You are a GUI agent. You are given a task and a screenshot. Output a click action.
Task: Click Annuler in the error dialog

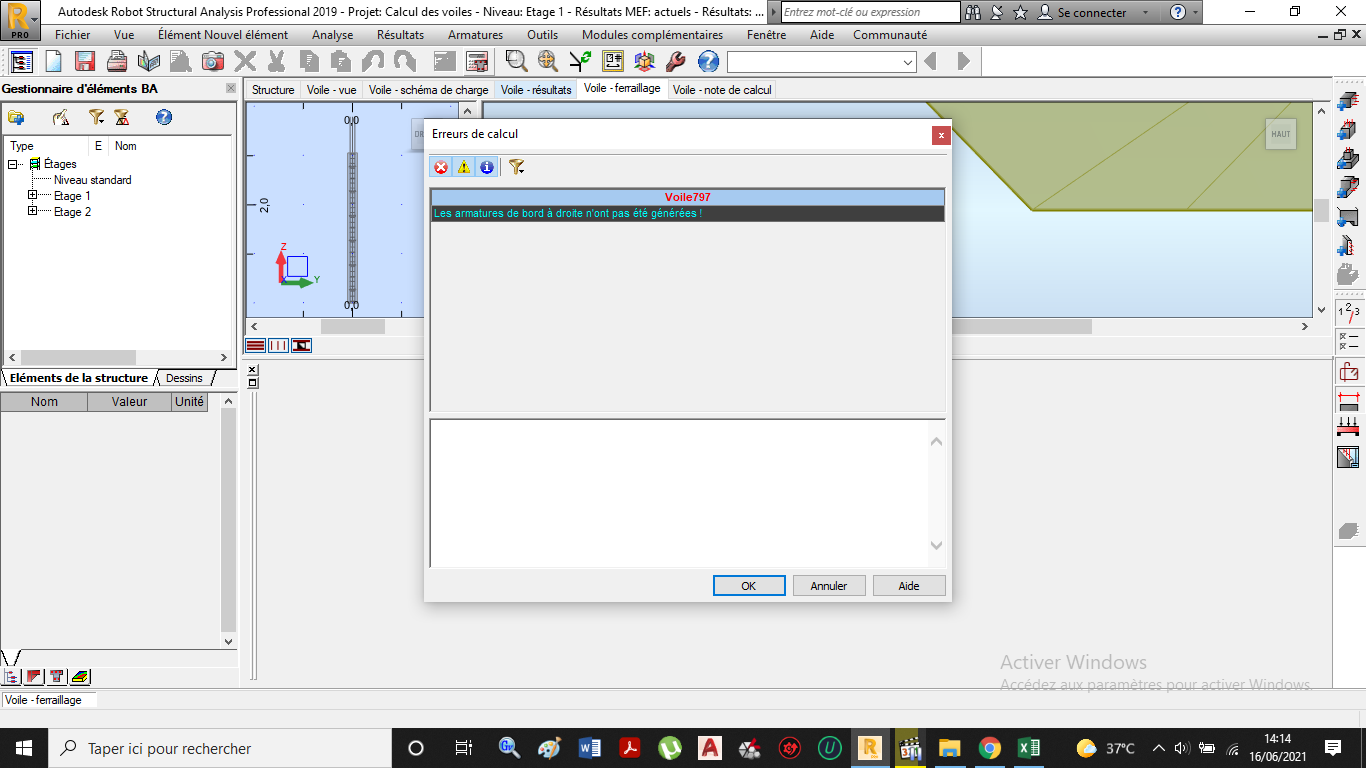(x=829, y=586)
